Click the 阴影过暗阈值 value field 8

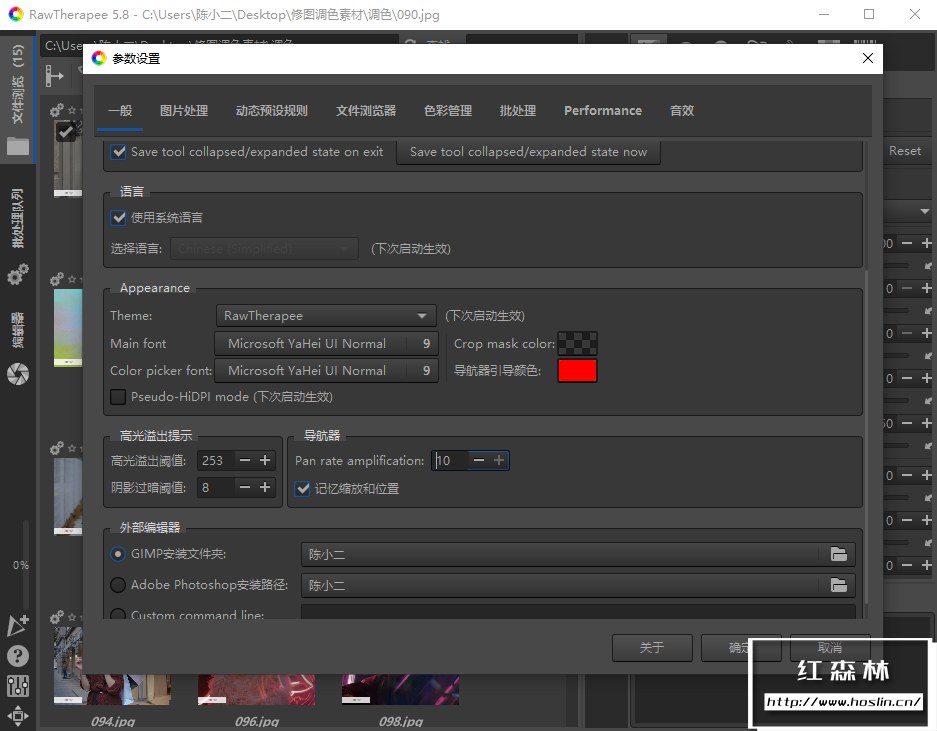click(x=215, y=487)
